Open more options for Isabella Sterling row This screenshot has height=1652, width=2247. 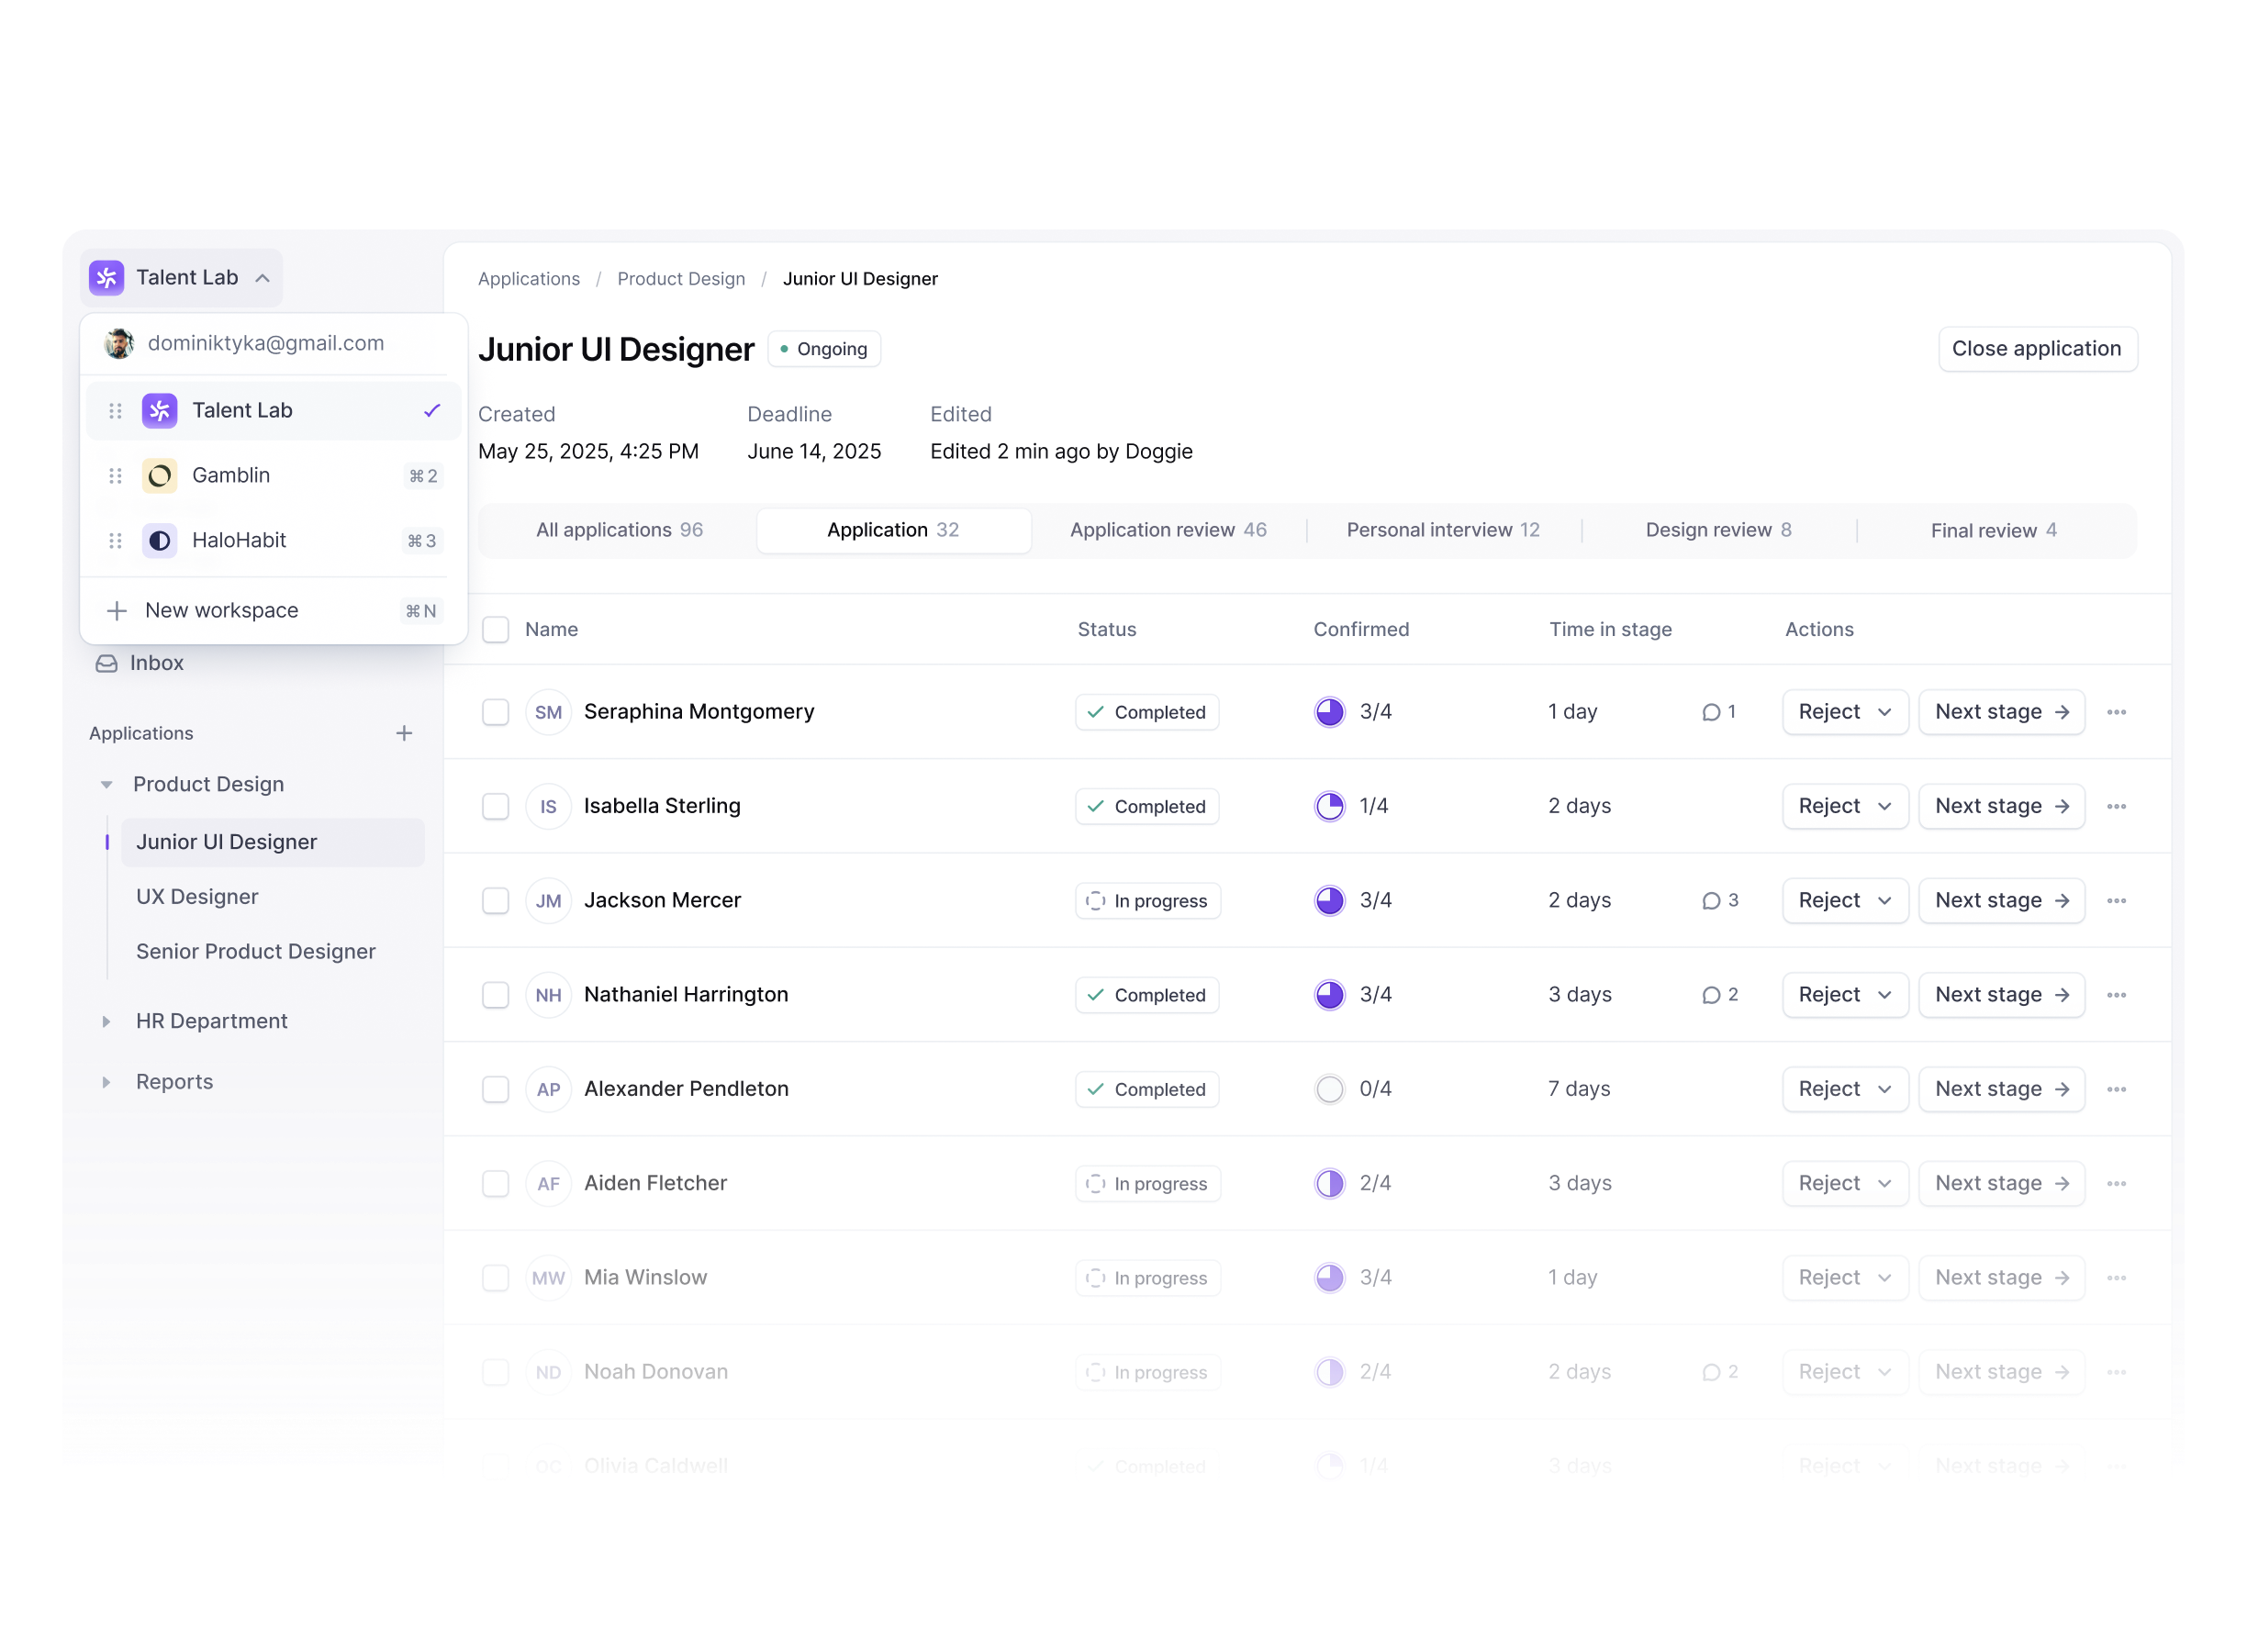tap(2116, 806)
